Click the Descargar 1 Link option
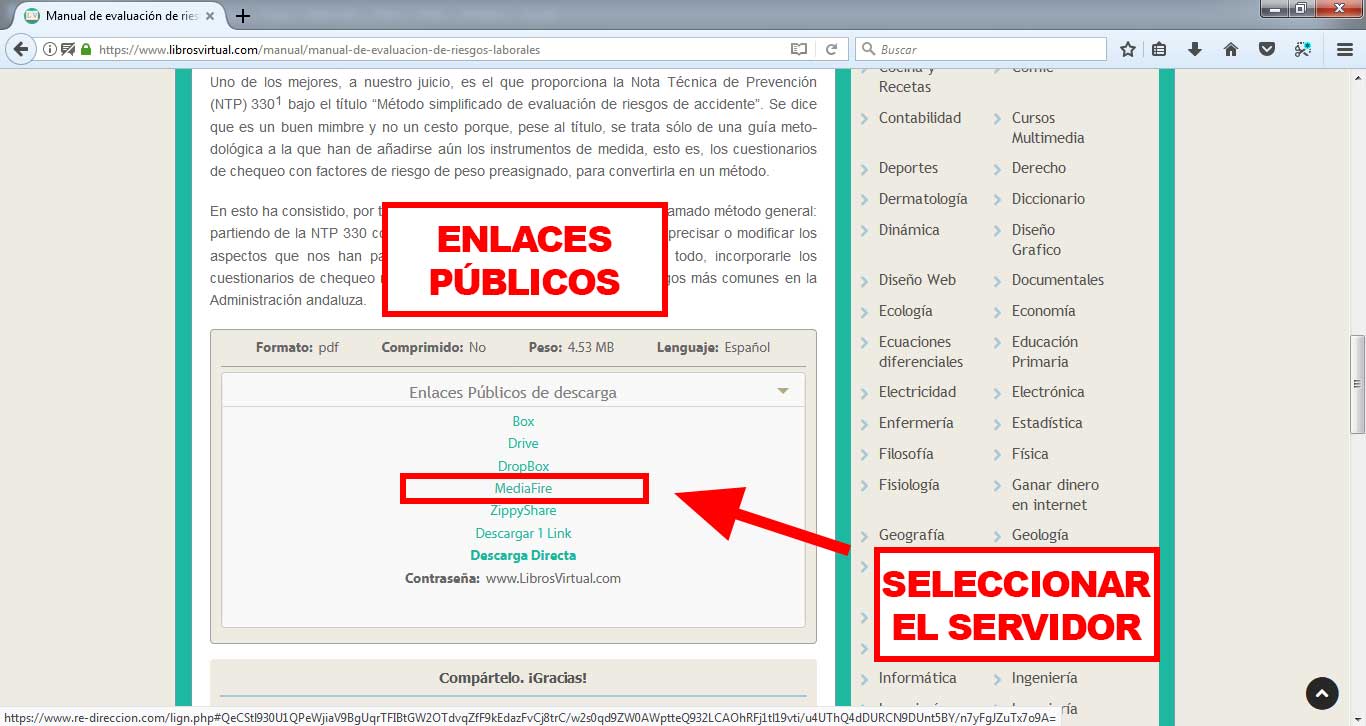Viewport: 1366px width, 726px height. (x=523, y=533)
